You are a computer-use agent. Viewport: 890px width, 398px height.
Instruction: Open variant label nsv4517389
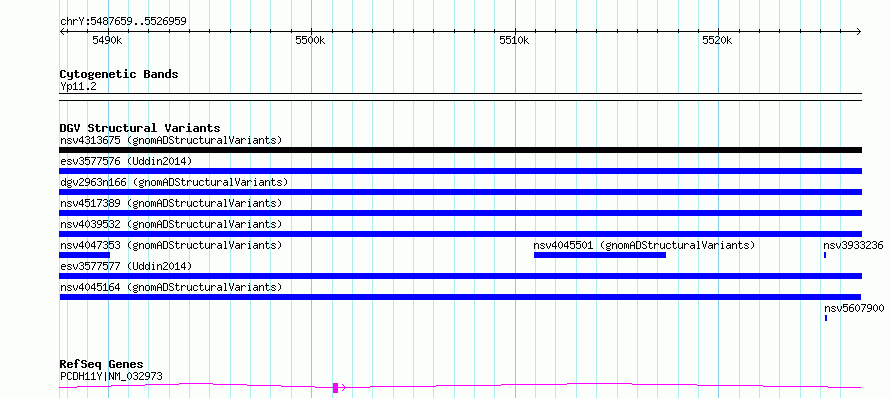pyautogui.click(x=171, y=203)
